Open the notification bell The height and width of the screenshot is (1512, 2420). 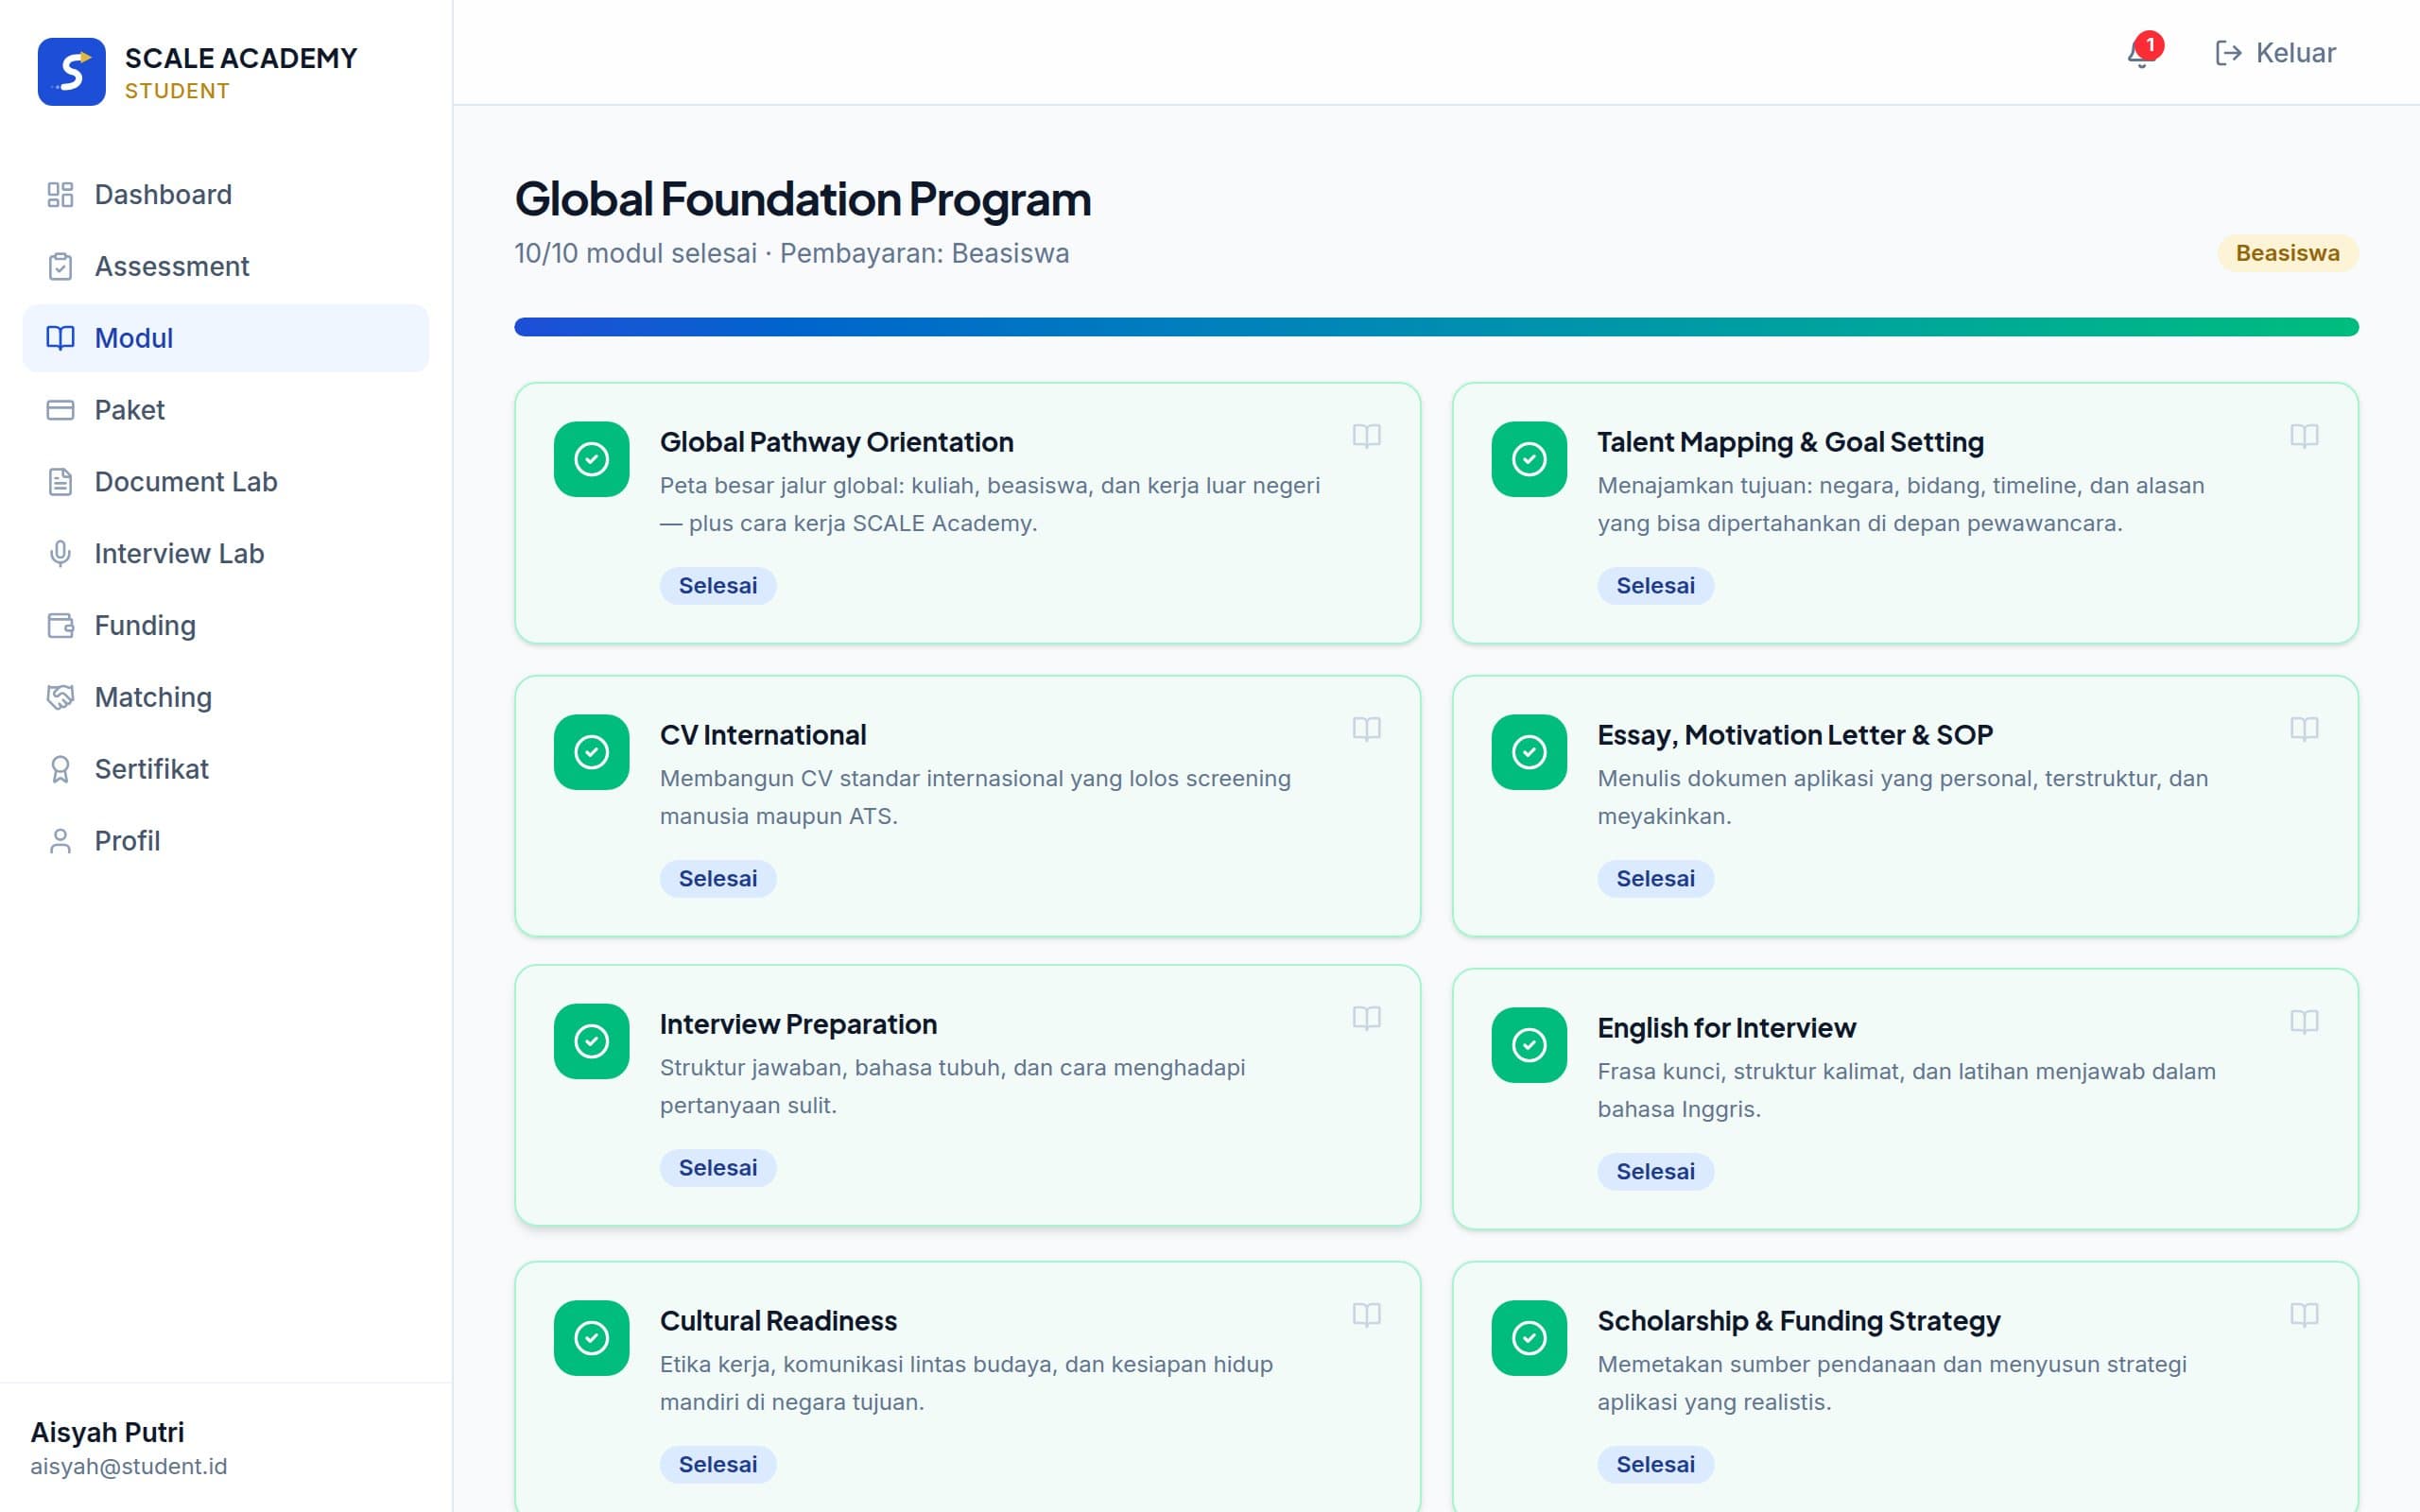click(2140, 53)
